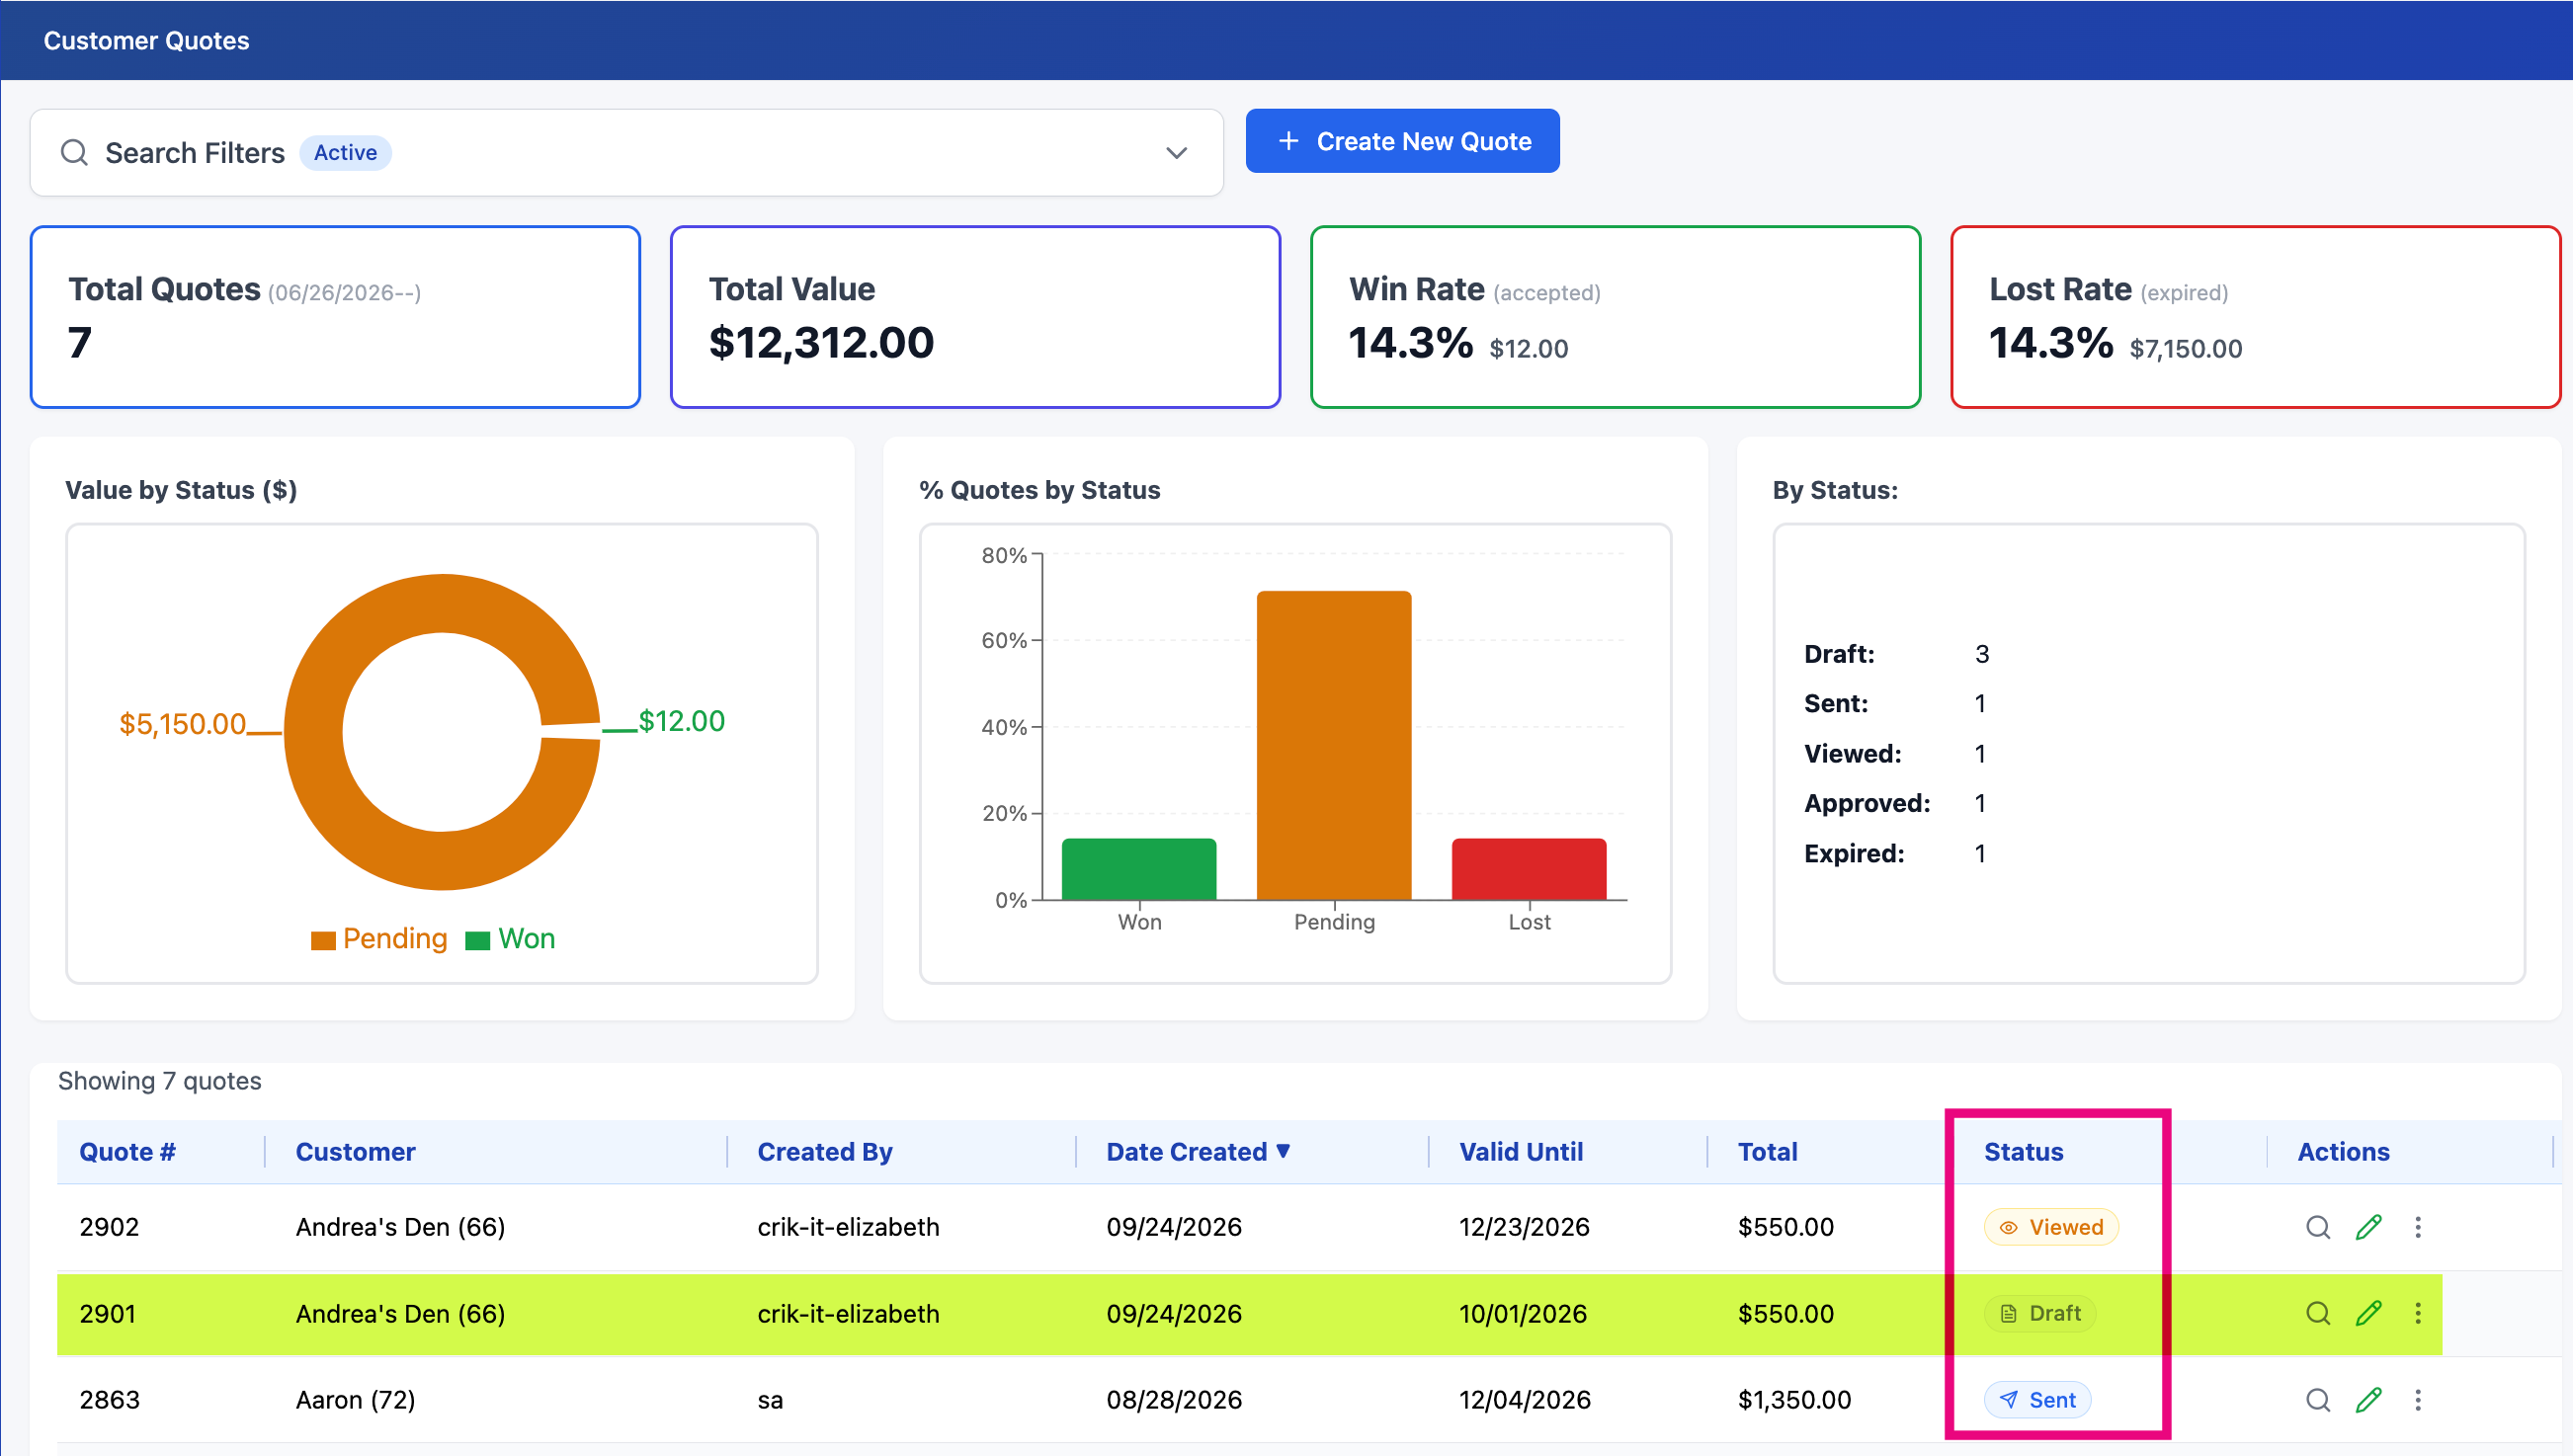Click the $1,350.00 total
Viewport: 2573px width, 1456px height.
(x=1794, y=1400)
